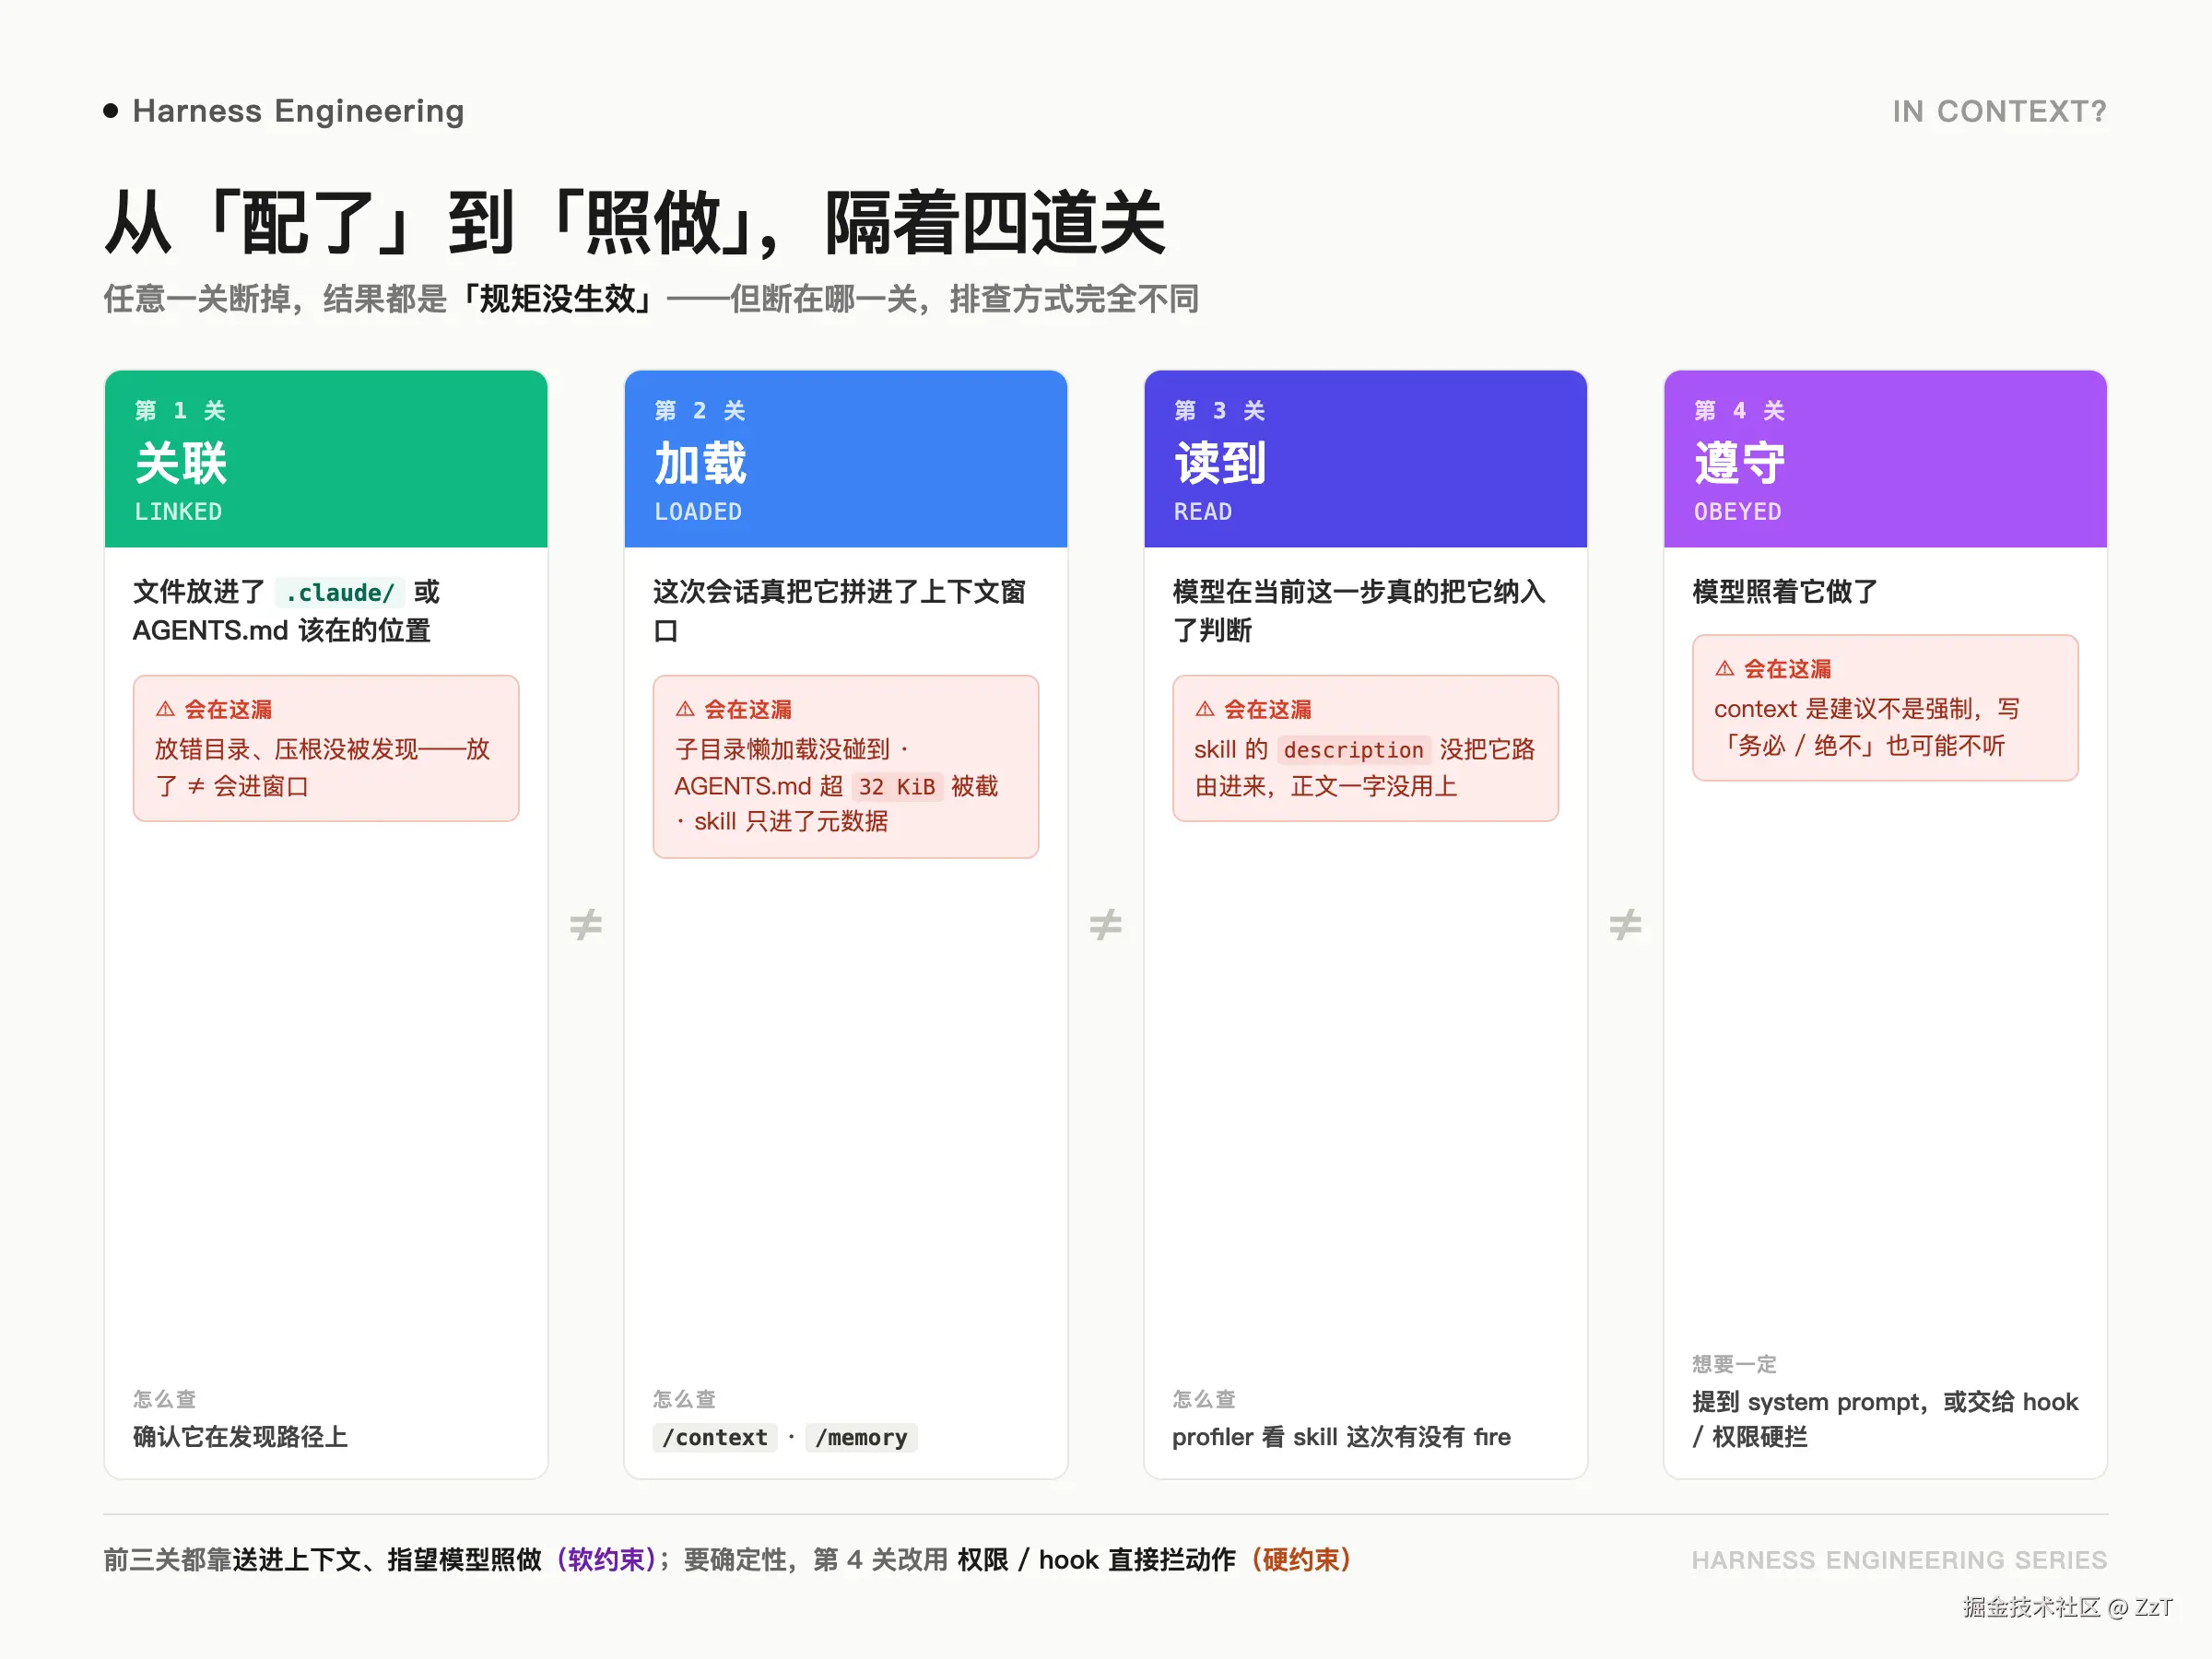Click the warning text 子目录懒加载没碰到
Viewport: 2212px width, 1659px height.
(782, 749)
